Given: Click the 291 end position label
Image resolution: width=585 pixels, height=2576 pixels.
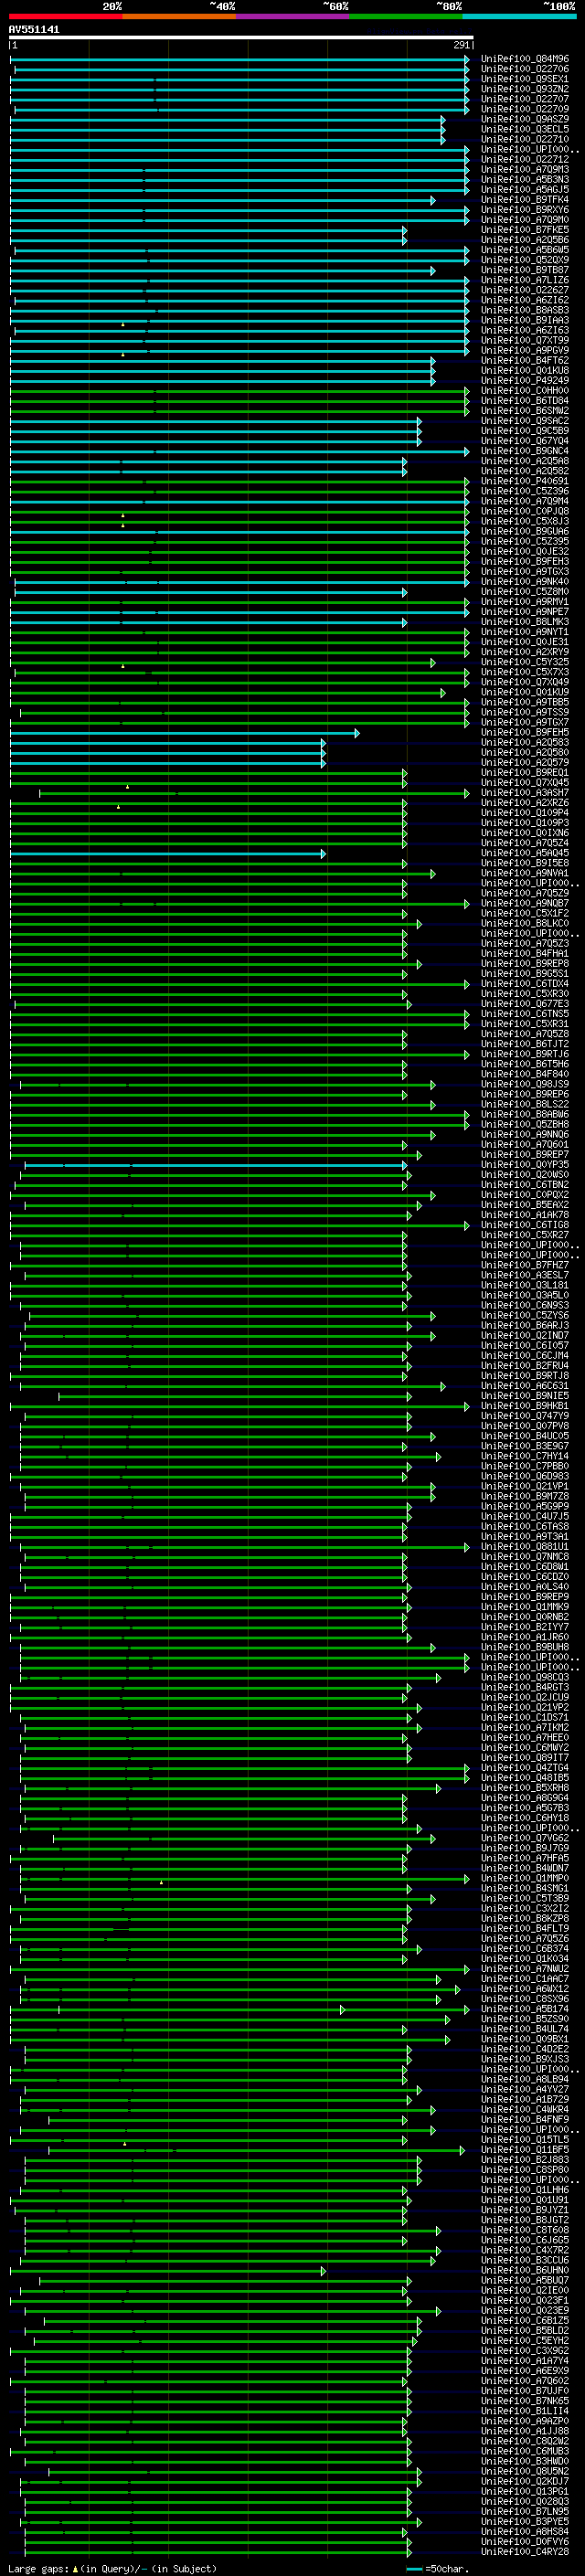Looking at the screenshot, I should [x=461, y=45].
